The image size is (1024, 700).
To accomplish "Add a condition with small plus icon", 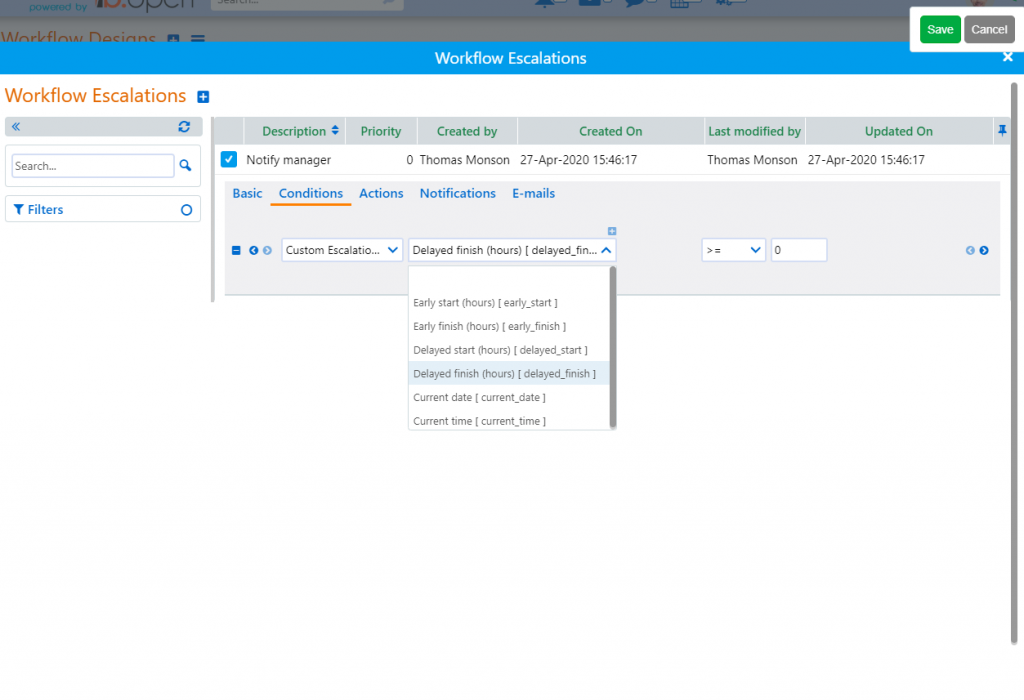I will click(x=612, y=231).
